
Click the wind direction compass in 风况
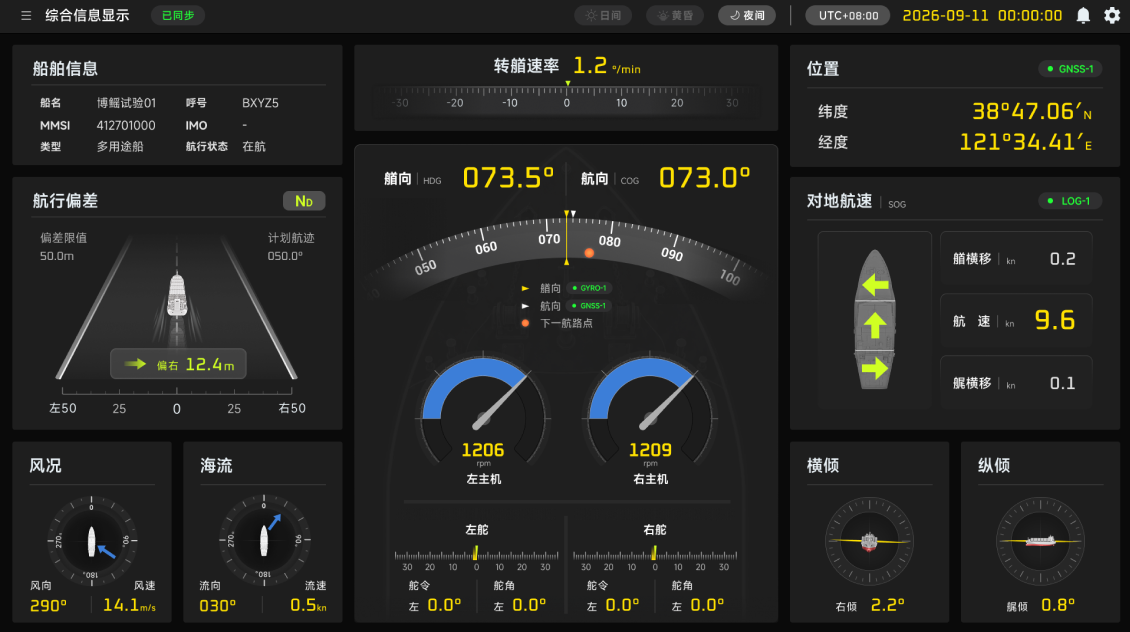pos(92,540)
